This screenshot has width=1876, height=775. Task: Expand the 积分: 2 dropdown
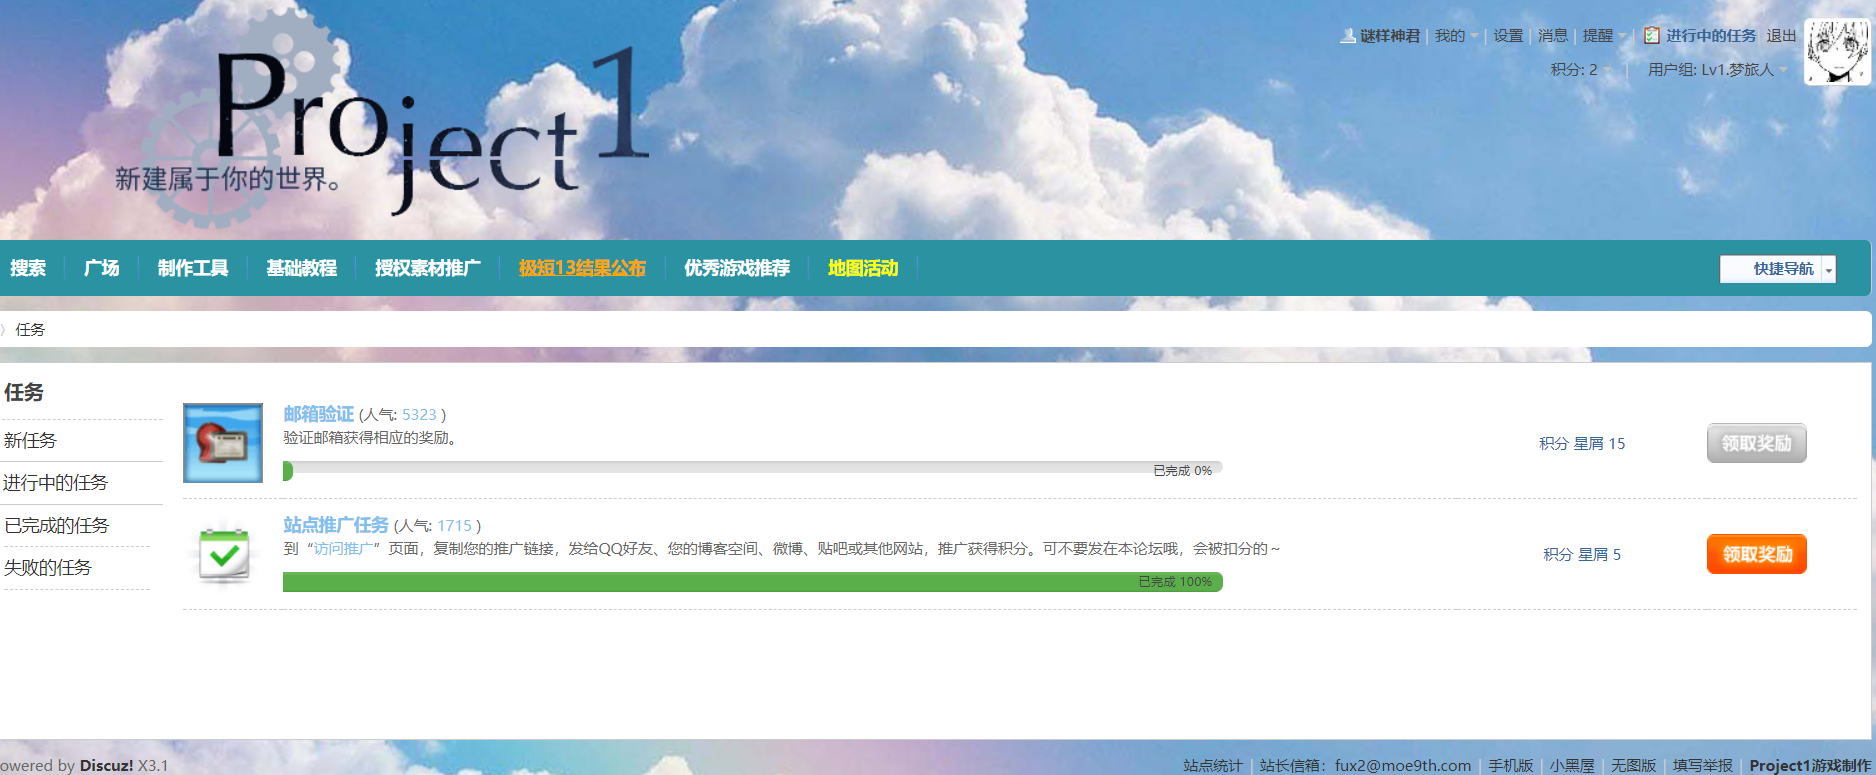[1581, 70]
